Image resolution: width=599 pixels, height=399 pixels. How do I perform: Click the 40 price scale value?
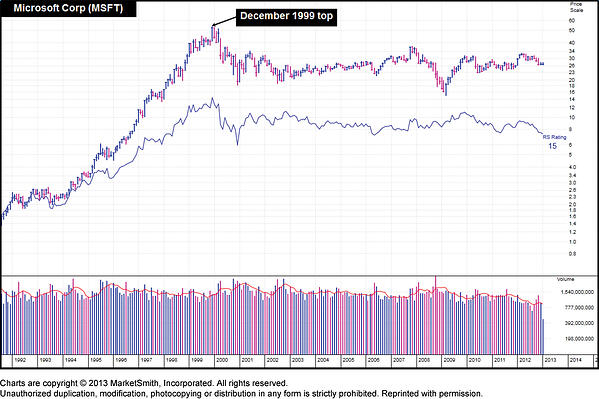572,43
